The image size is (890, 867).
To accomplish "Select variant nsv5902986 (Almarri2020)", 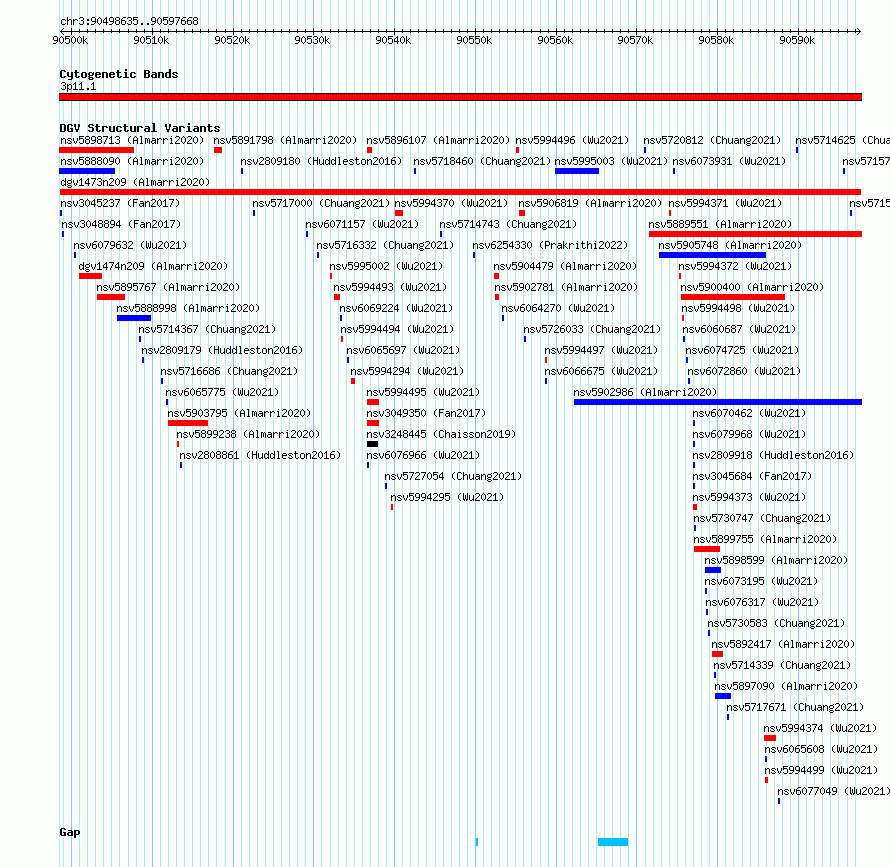I will [x=718, y=402].
